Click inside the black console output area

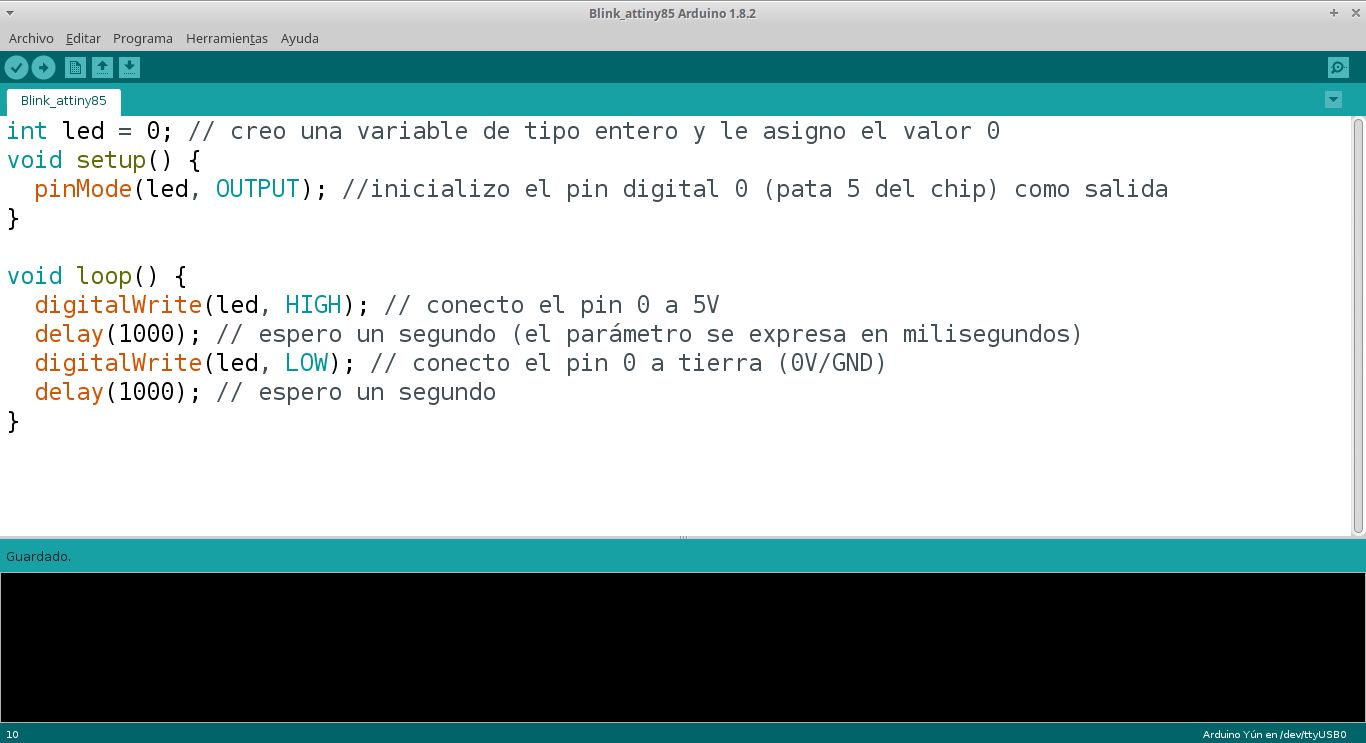[x=683, y=646]
